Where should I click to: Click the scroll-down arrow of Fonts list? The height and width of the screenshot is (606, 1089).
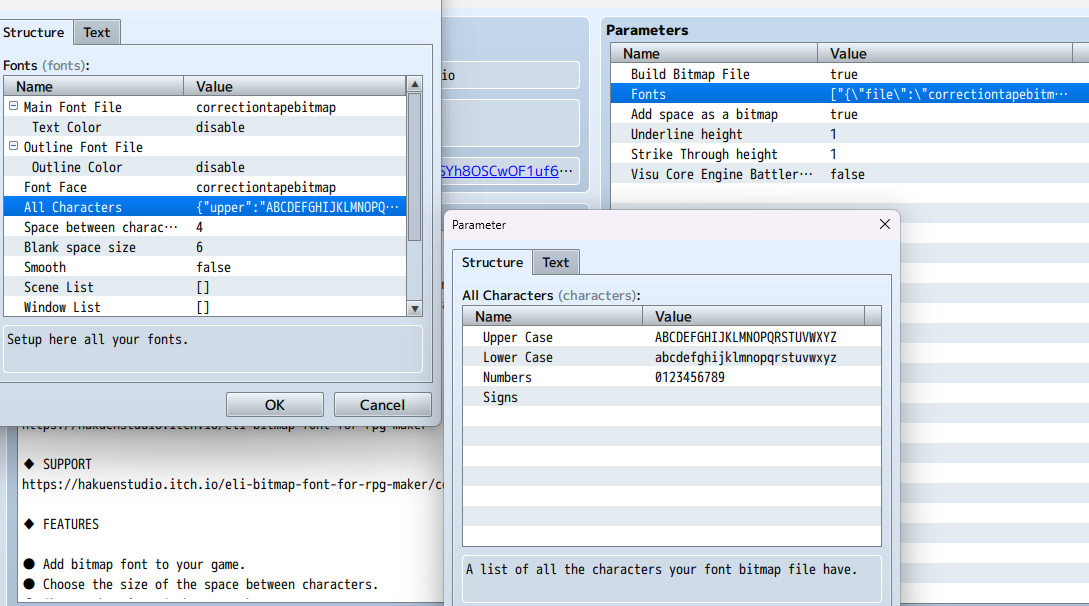tap(415, 308)
